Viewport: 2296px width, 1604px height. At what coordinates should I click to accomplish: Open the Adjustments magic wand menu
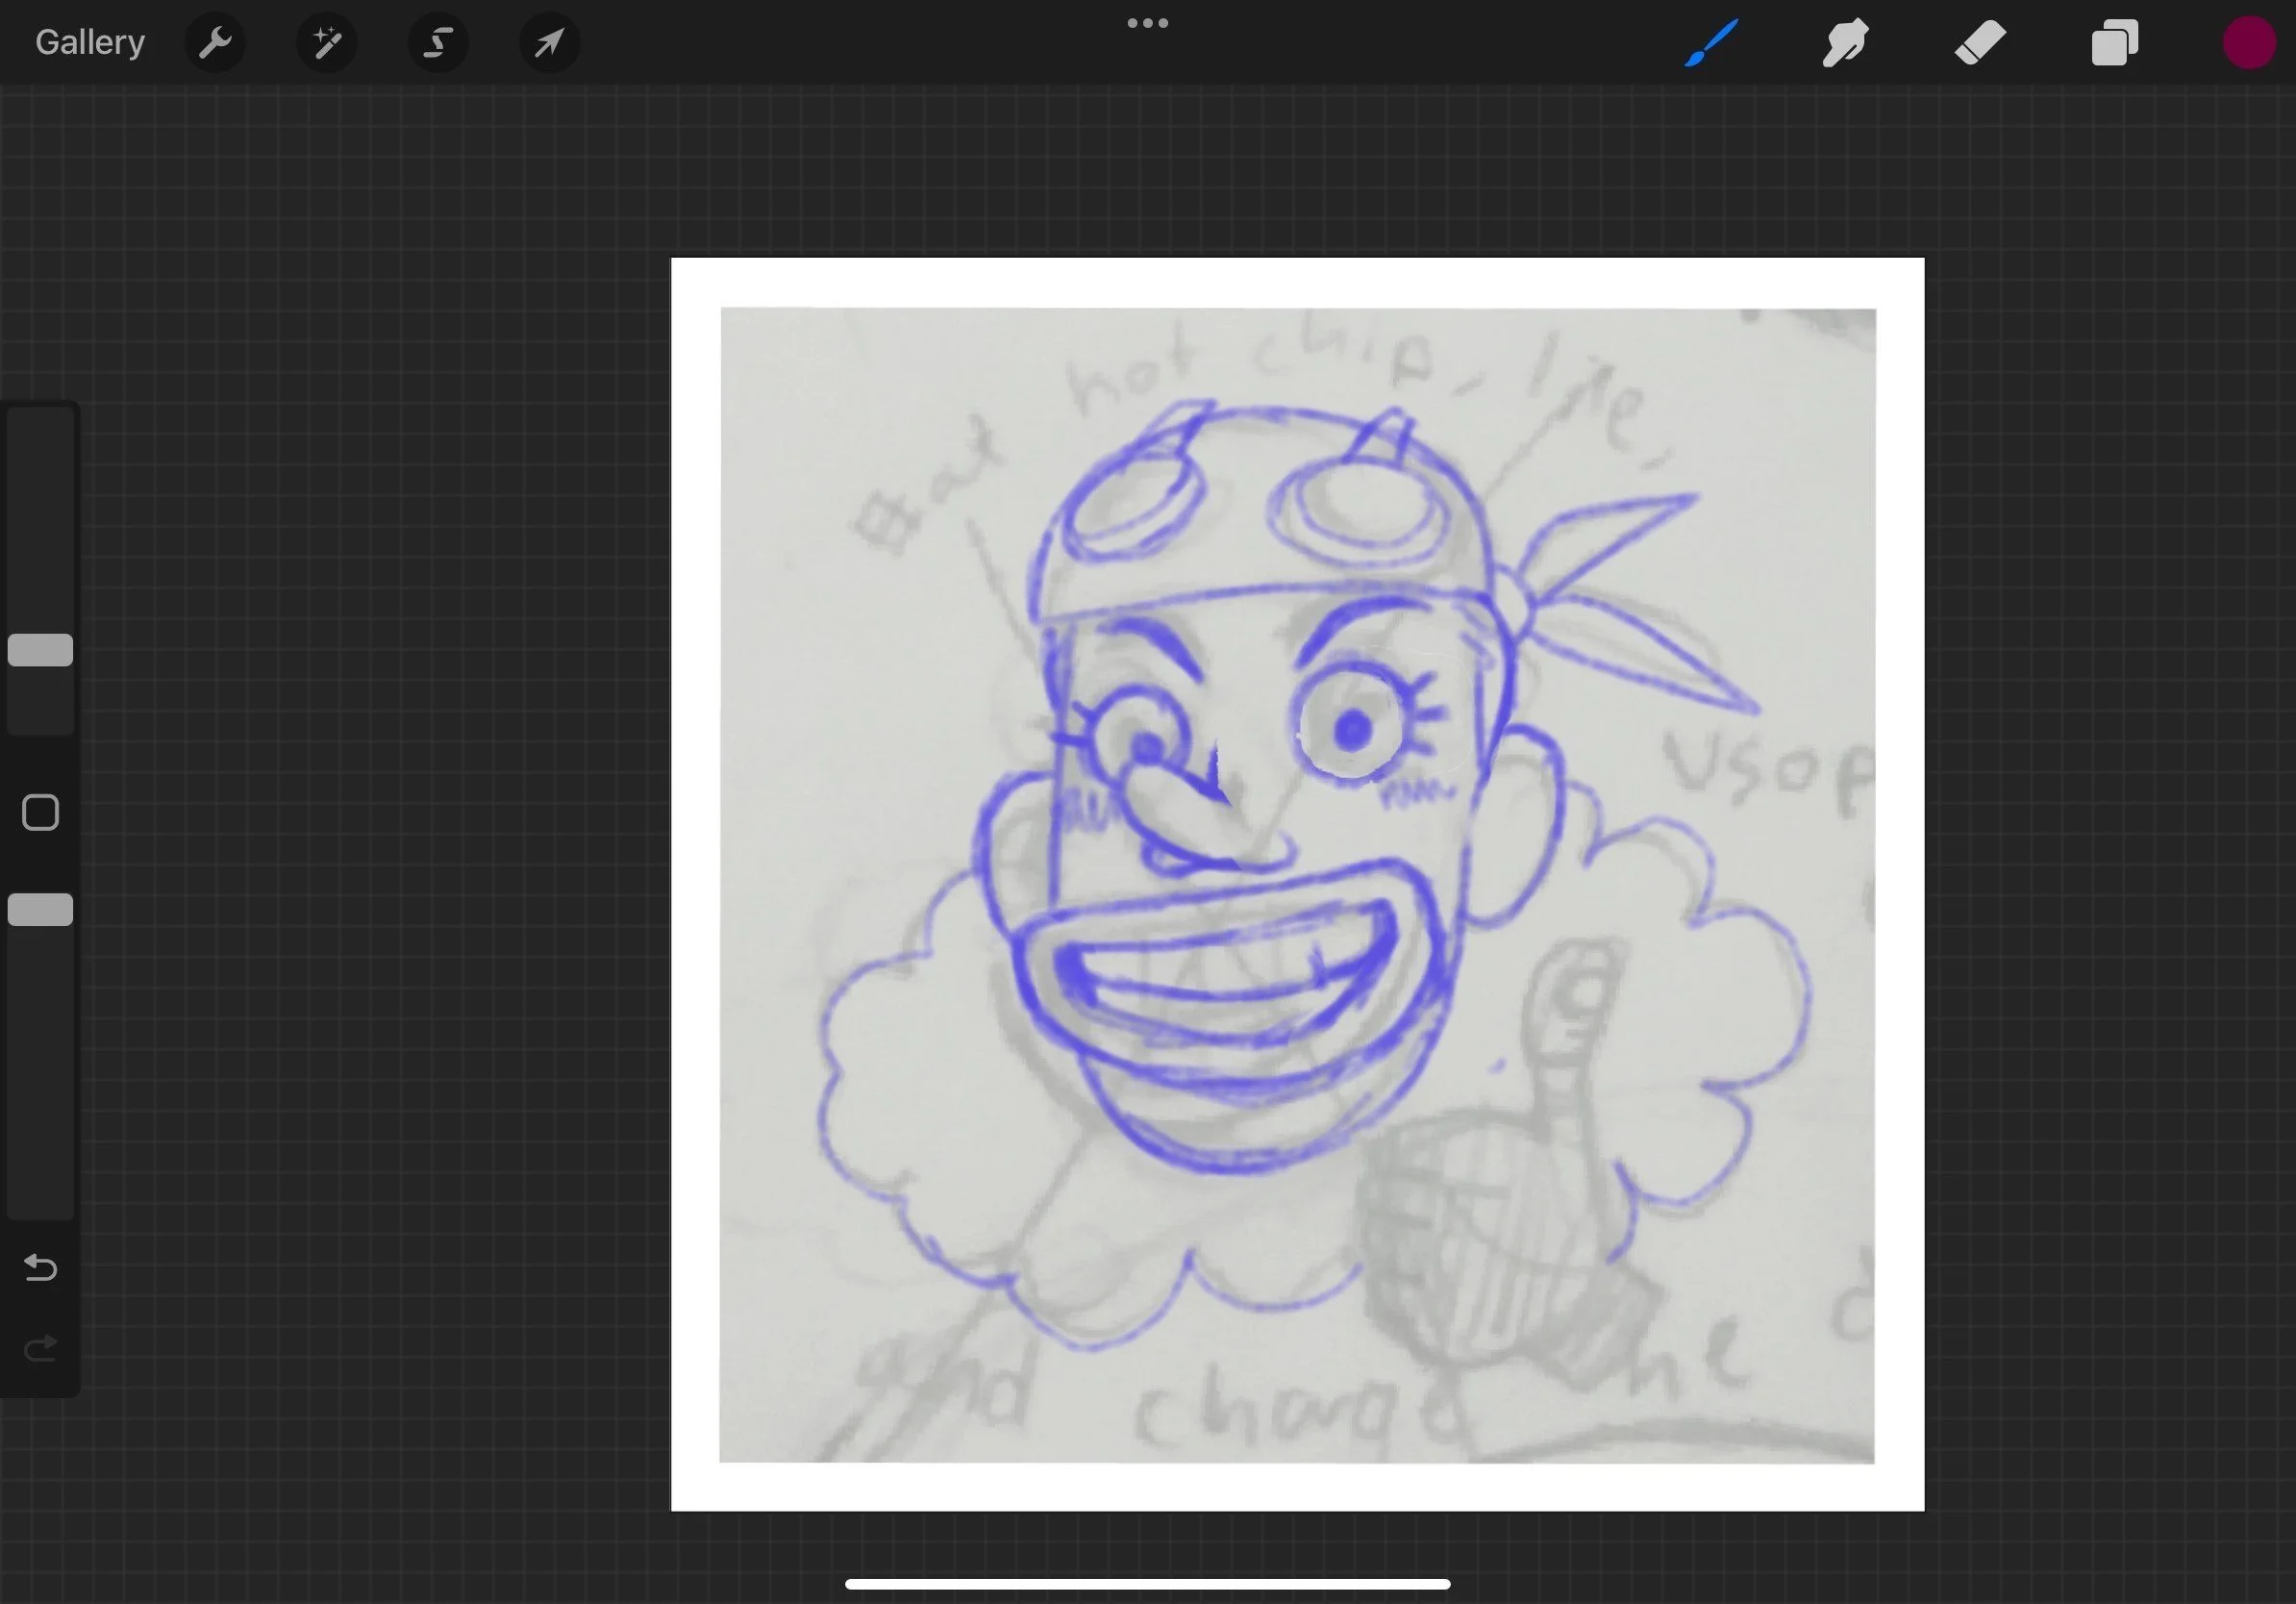tap(327, 43)
